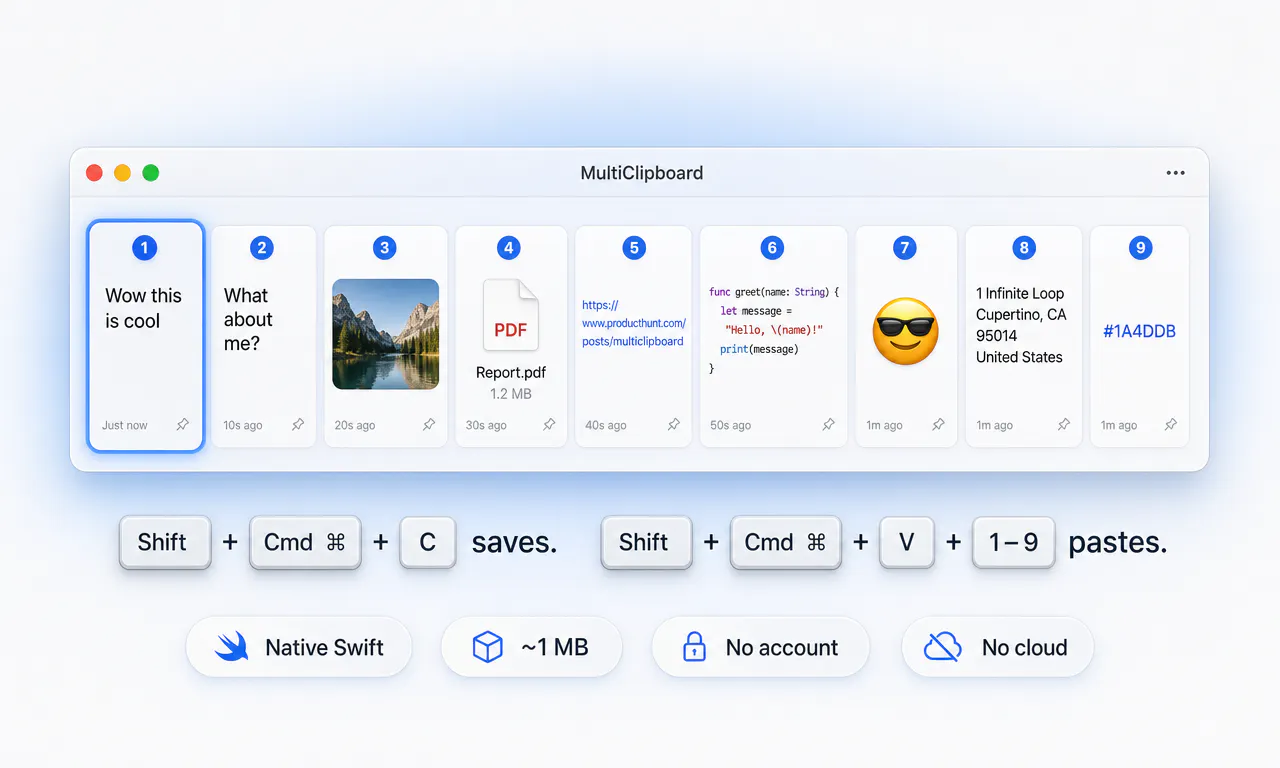Click the "40s ago" timestamp
The image size is (1280, 768).
coord(606,425)
